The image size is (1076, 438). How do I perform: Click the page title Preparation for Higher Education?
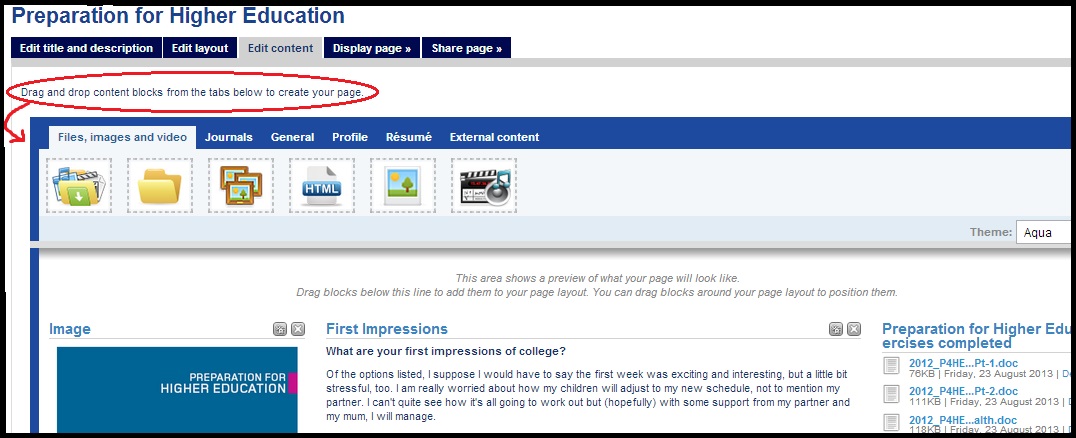178,14
